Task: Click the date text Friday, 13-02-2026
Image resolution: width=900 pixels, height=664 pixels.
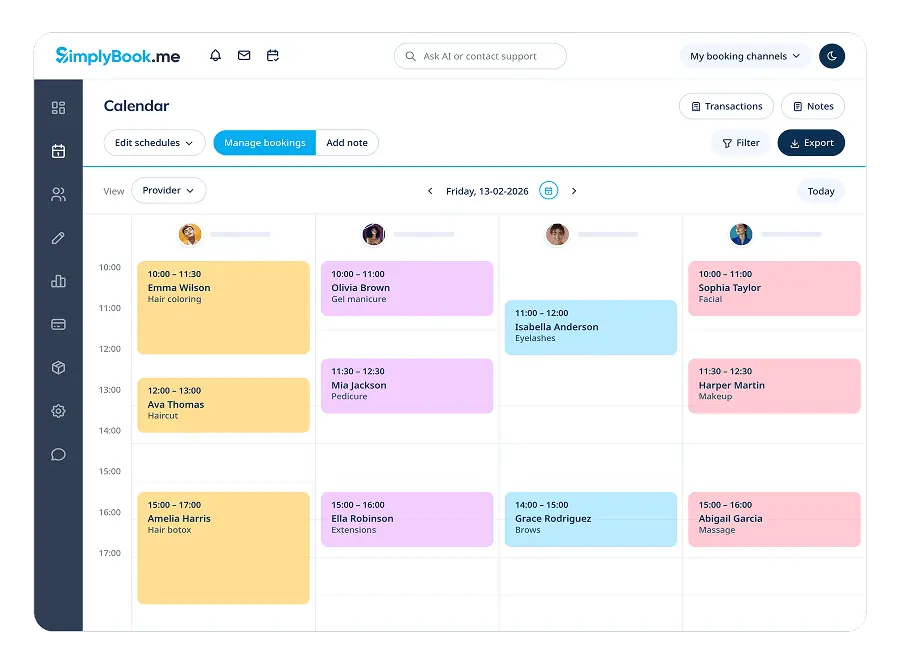Action: click(x=487, y=191)
